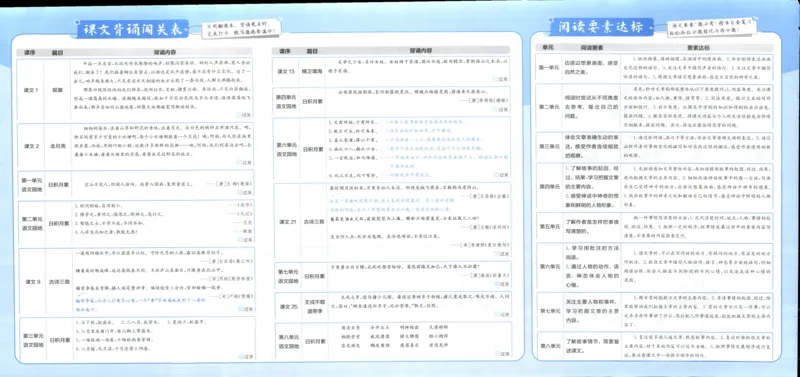Click the 课文 25 cell
This screenshot has width=800, height=377.
point(288,306)
